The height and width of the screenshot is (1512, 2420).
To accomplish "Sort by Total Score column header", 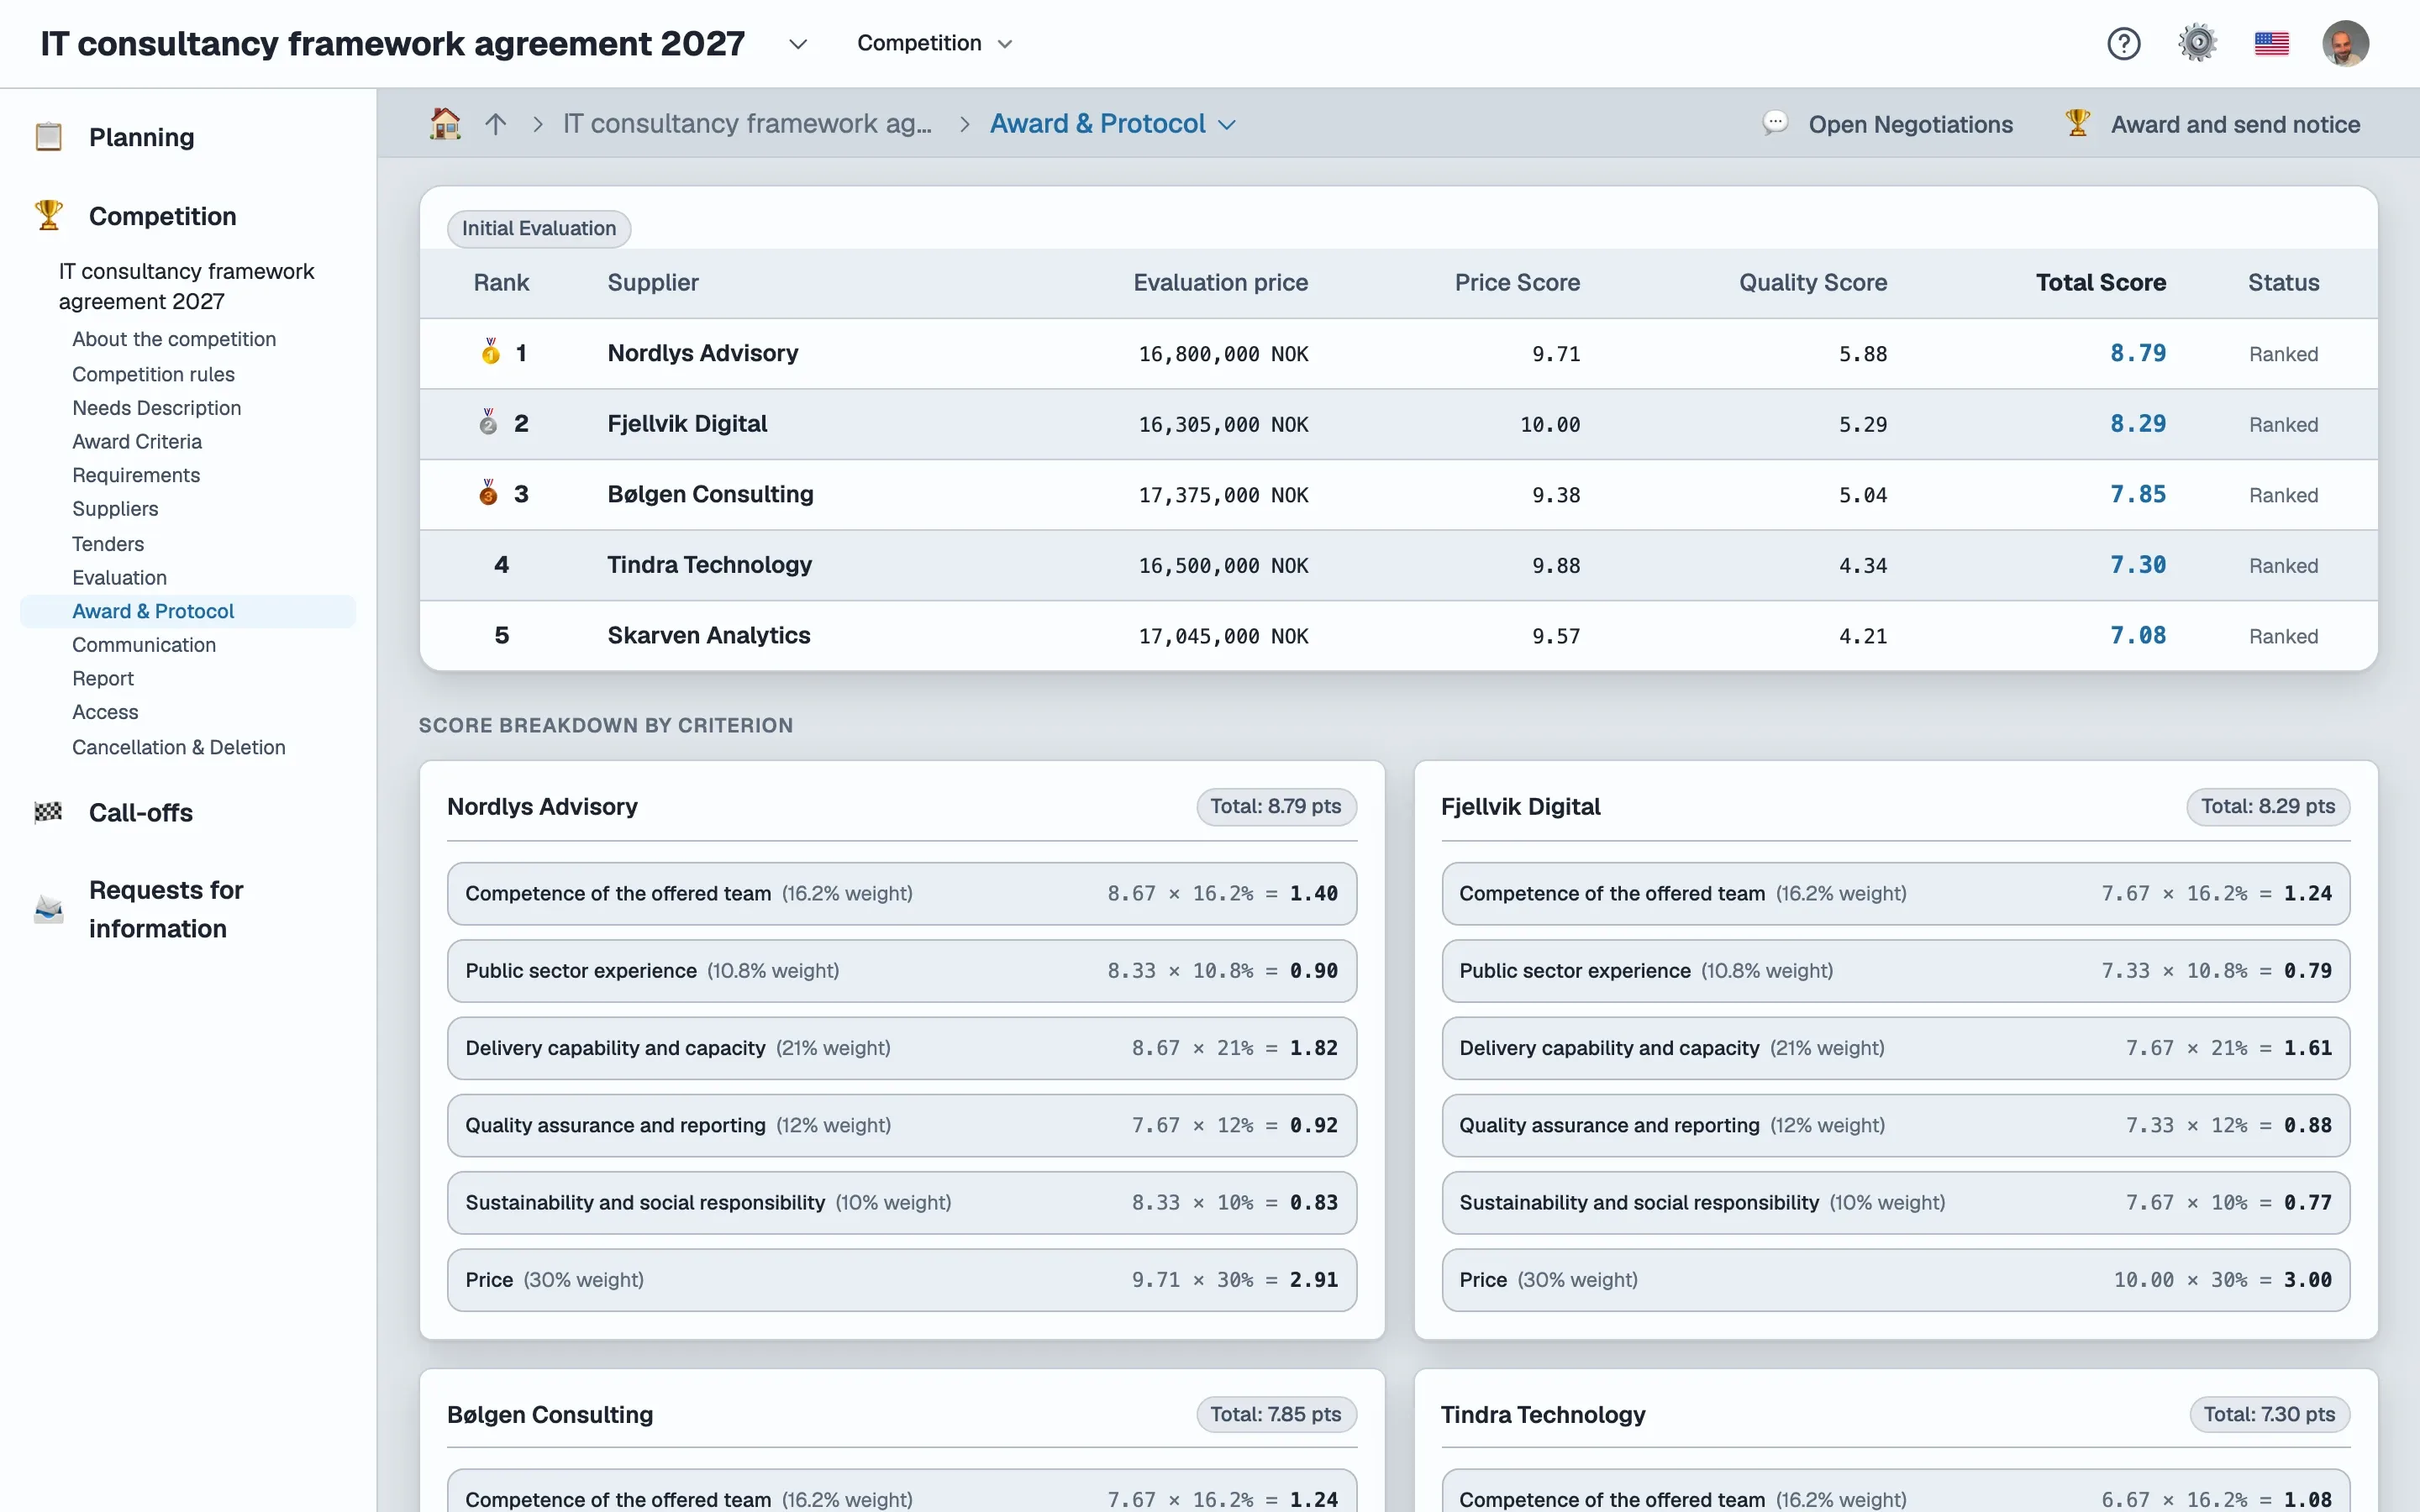I will [2101, 283].
